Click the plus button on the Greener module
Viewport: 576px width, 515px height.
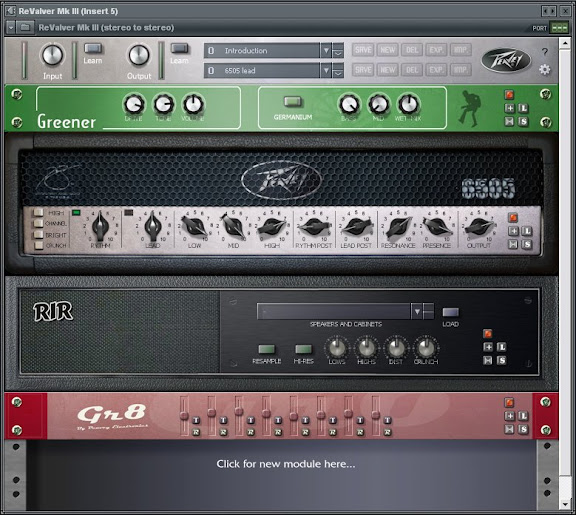click(510, 108)
